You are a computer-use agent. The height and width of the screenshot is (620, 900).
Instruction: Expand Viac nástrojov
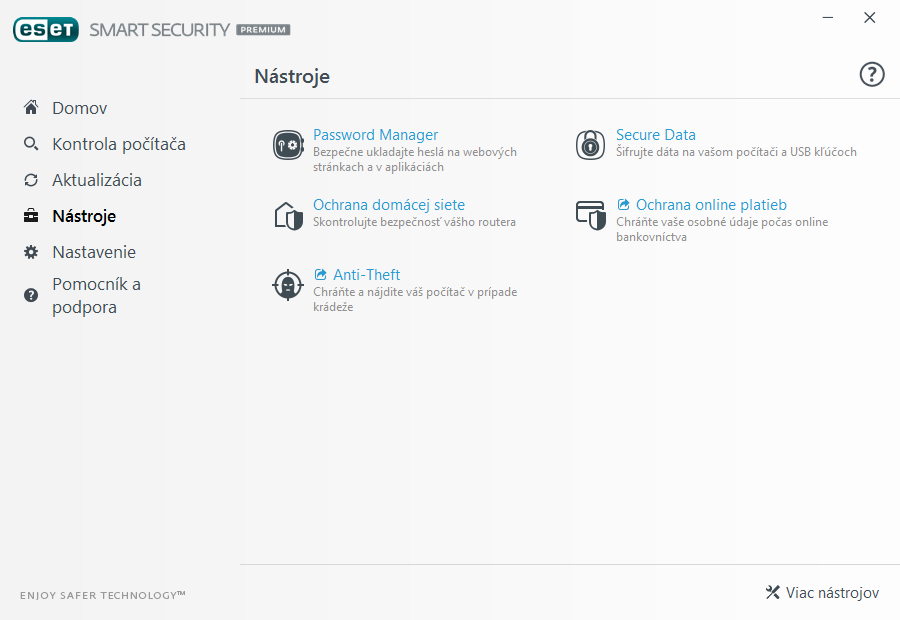(x=822, y=592)
